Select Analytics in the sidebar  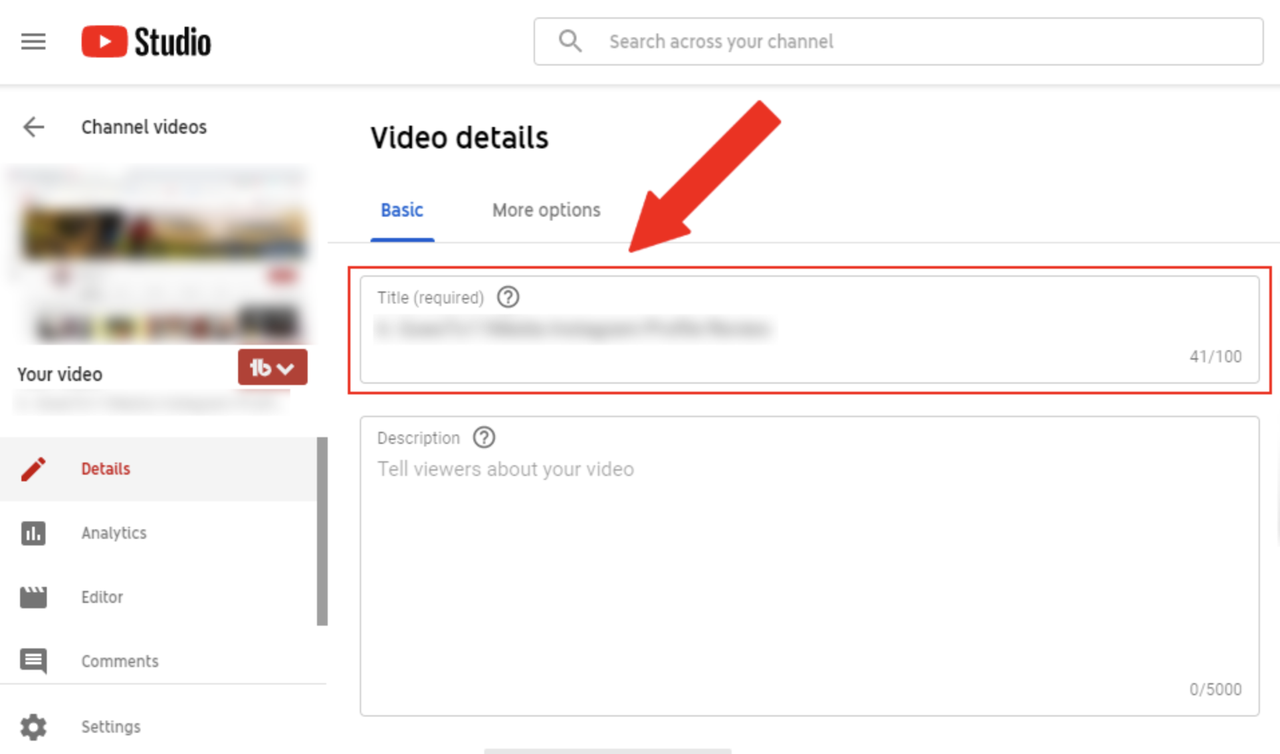click(x=113, y=533)
